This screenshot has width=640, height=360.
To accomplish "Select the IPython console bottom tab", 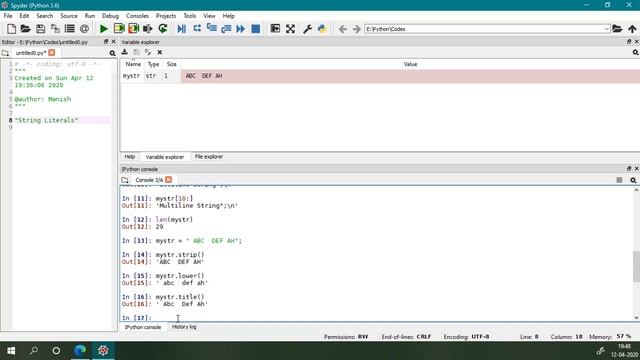I will pyautogui.click(x=143, y=327).
